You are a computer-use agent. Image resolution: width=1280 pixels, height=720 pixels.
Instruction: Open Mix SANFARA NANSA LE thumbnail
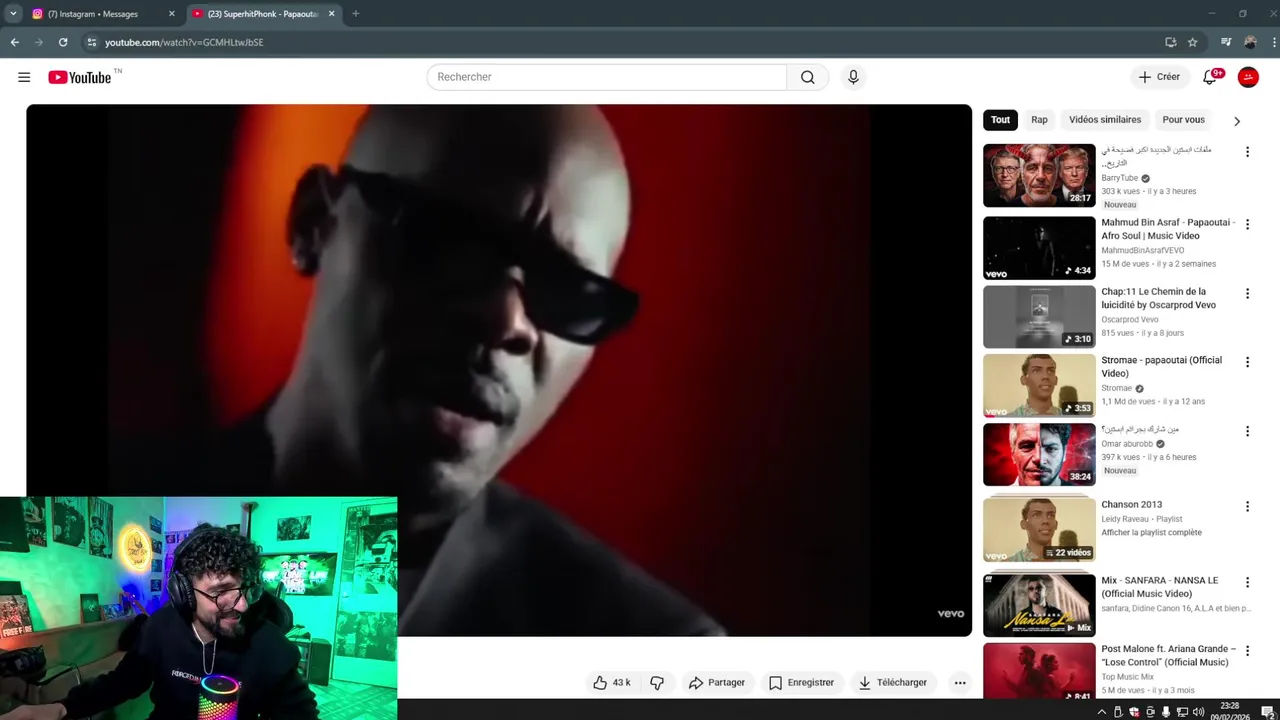[x=1039, y=605]
